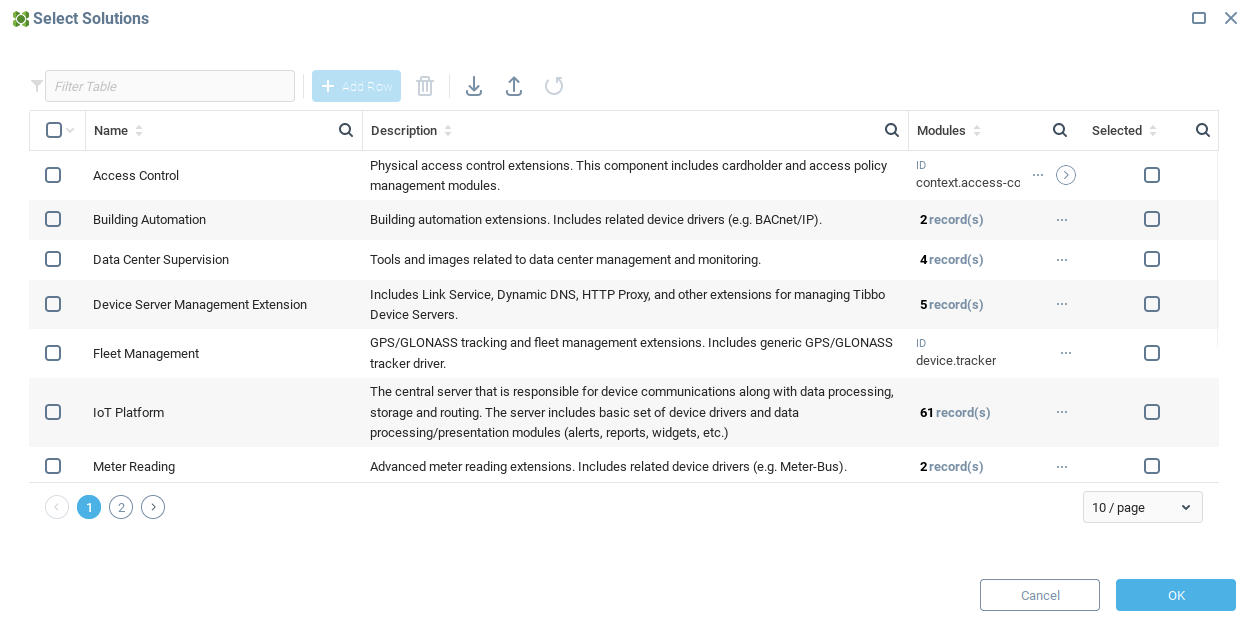Open search in Modules column header
This screenshot has width=1245, height=623.
1060,130
